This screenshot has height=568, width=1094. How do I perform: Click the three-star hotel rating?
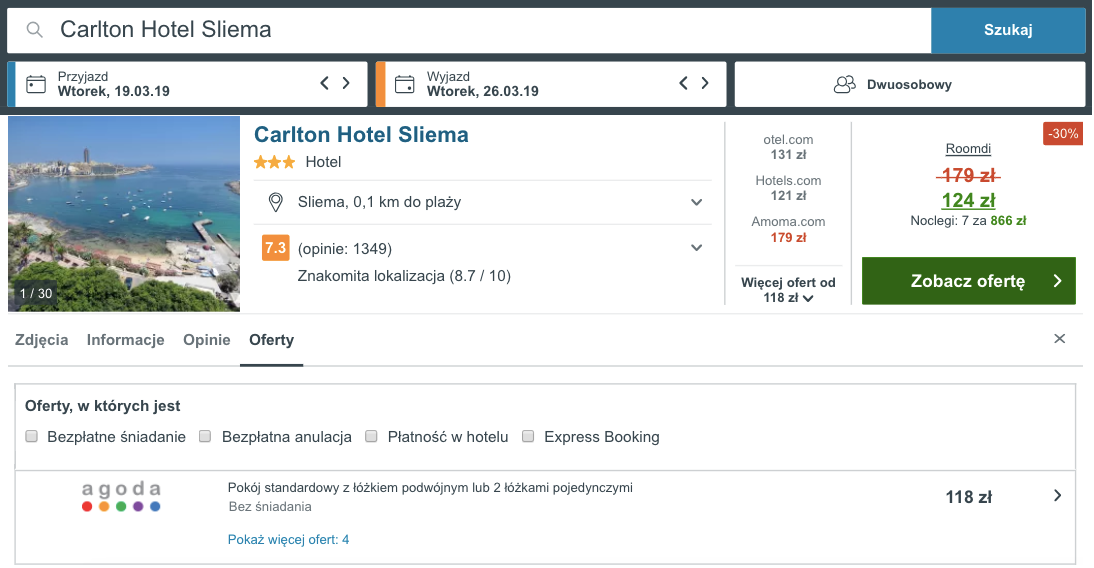click(274, 163)
